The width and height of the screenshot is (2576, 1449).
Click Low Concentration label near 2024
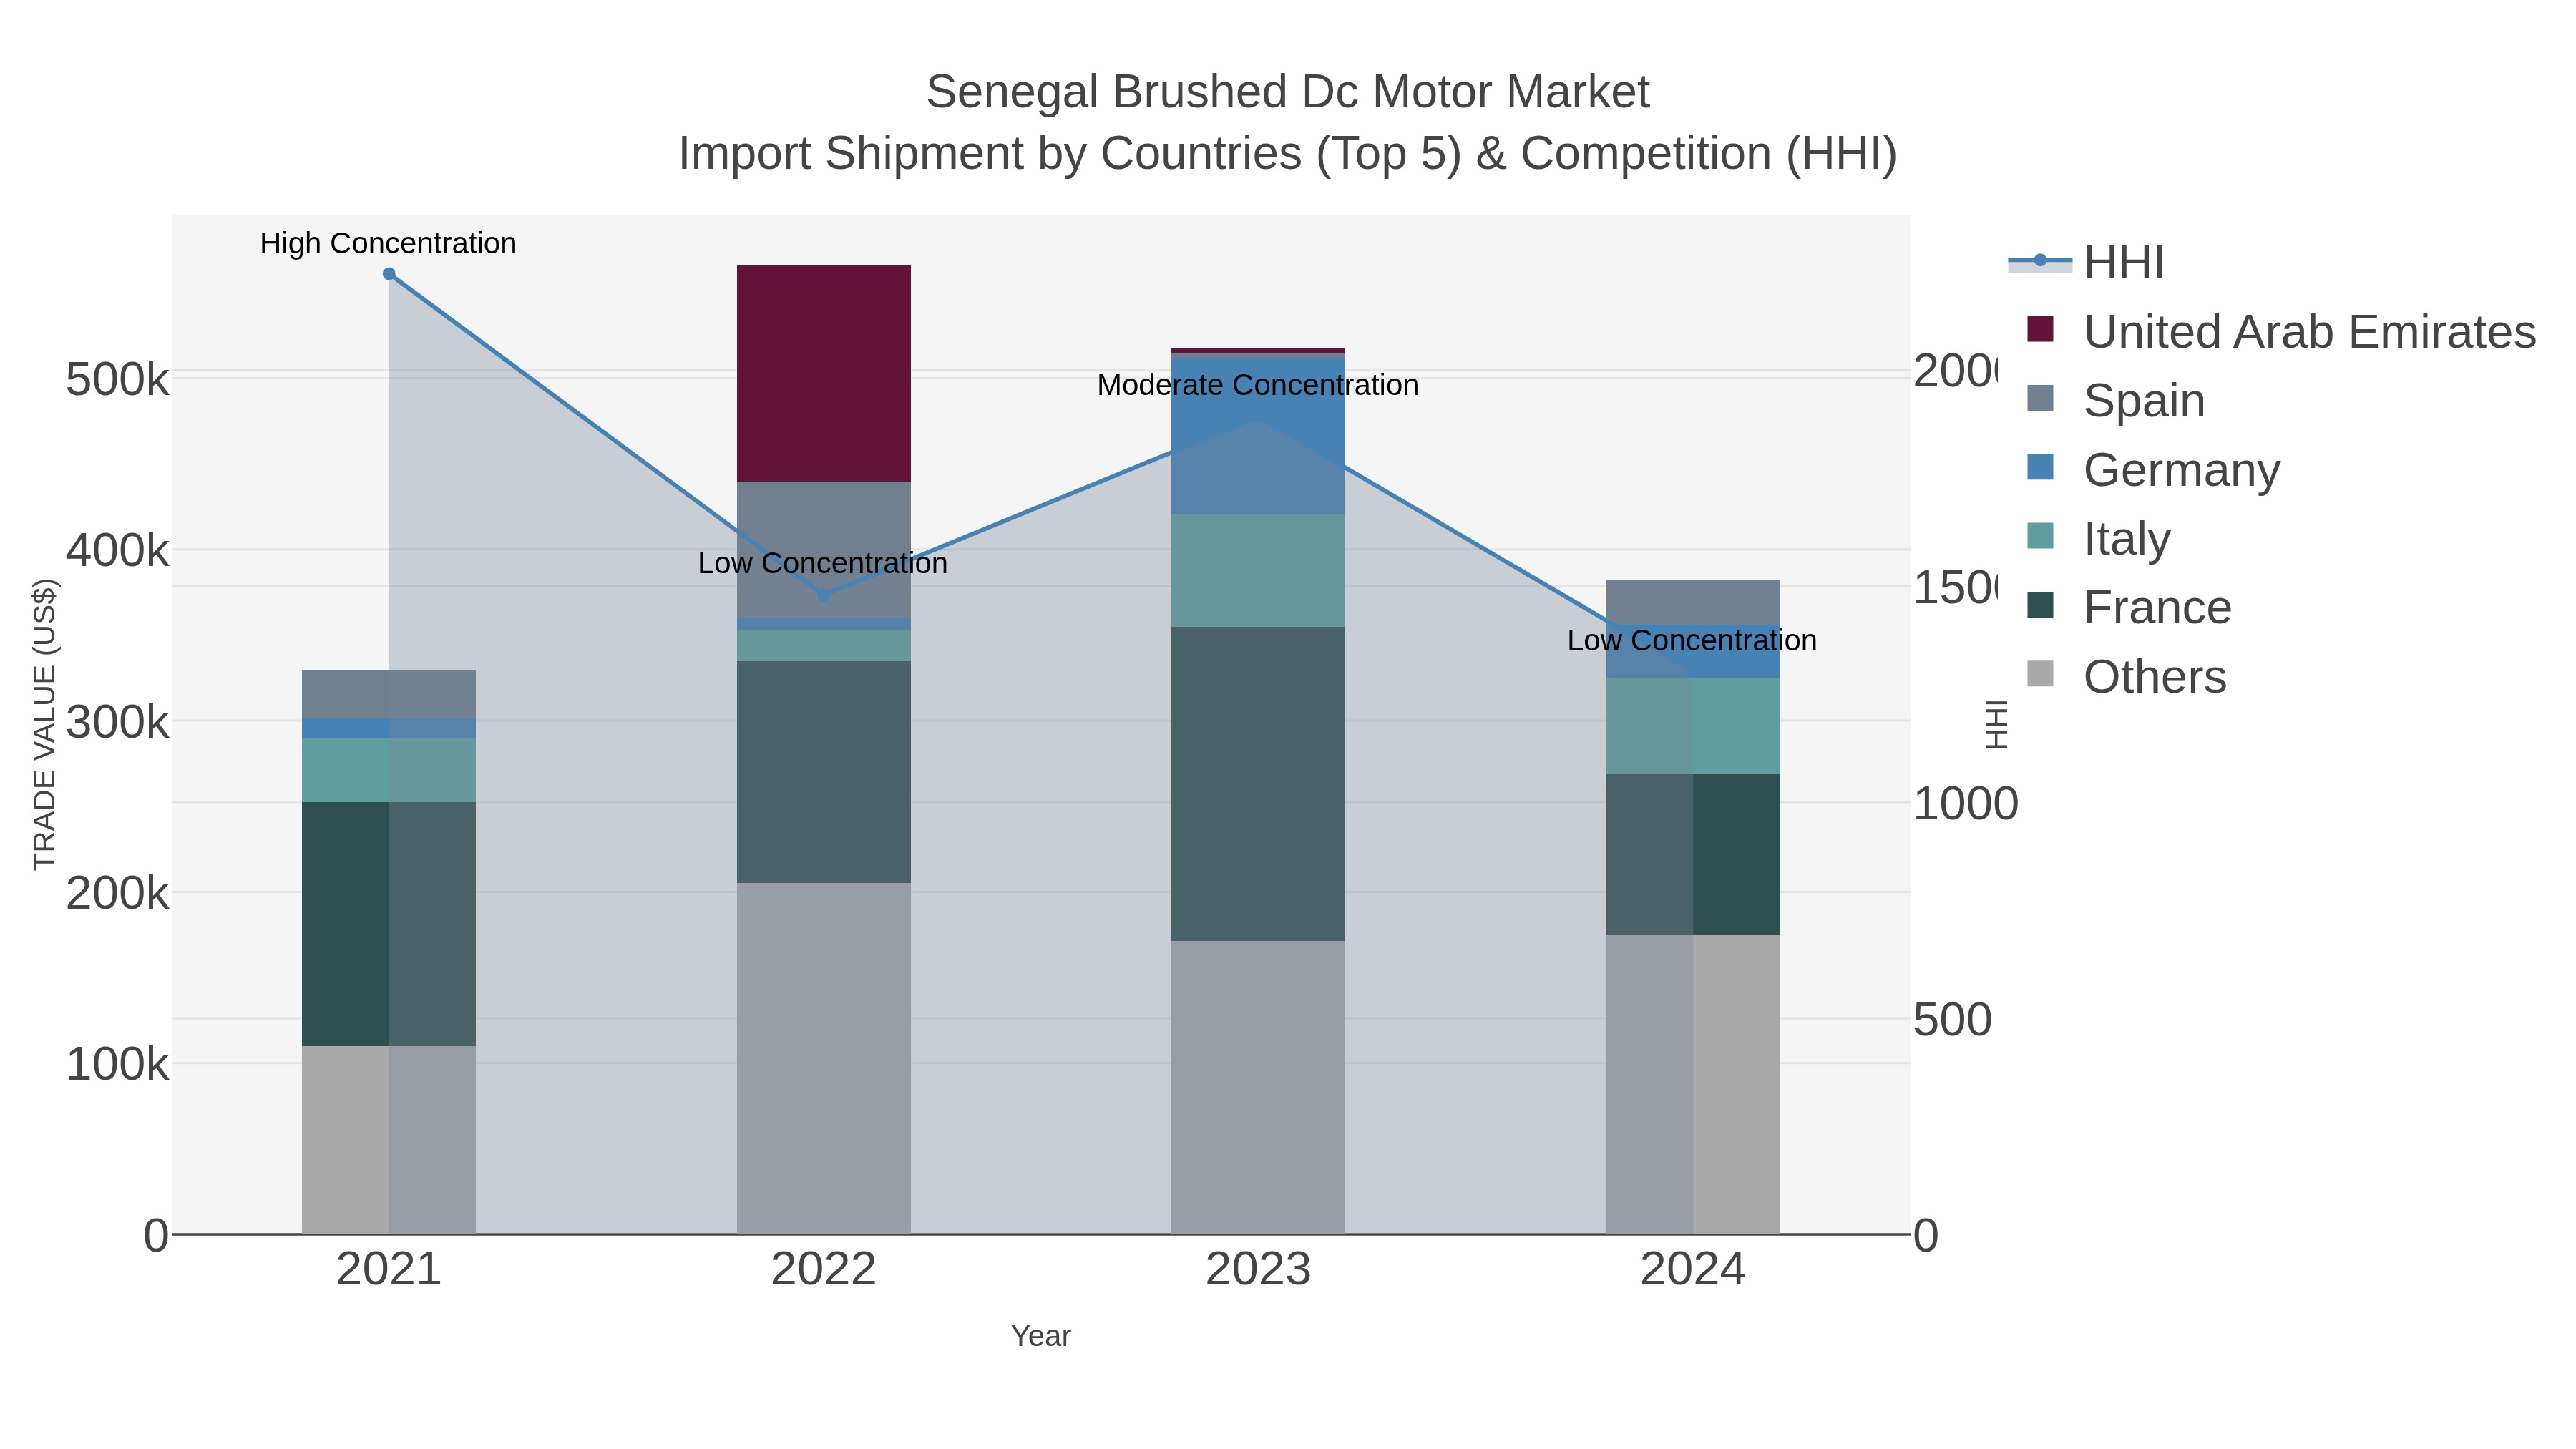click(1692, 640)
